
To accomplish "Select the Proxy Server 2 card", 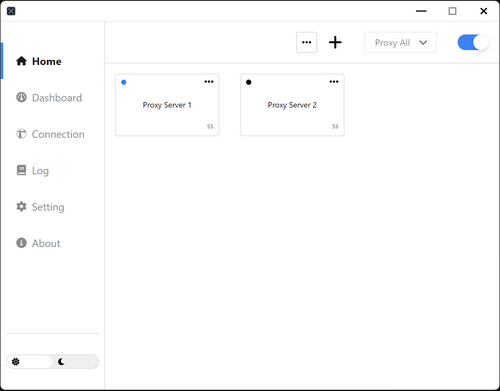I will pyautogui.click(x=292, y=105).
